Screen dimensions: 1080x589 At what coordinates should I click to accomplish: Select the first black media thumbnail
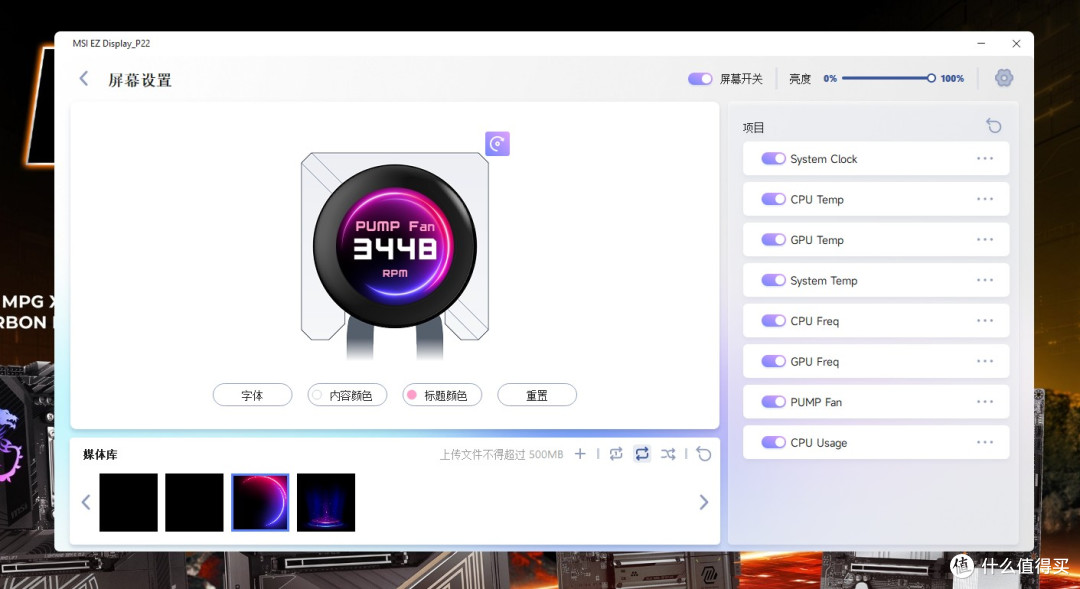(x=128, y=502)
